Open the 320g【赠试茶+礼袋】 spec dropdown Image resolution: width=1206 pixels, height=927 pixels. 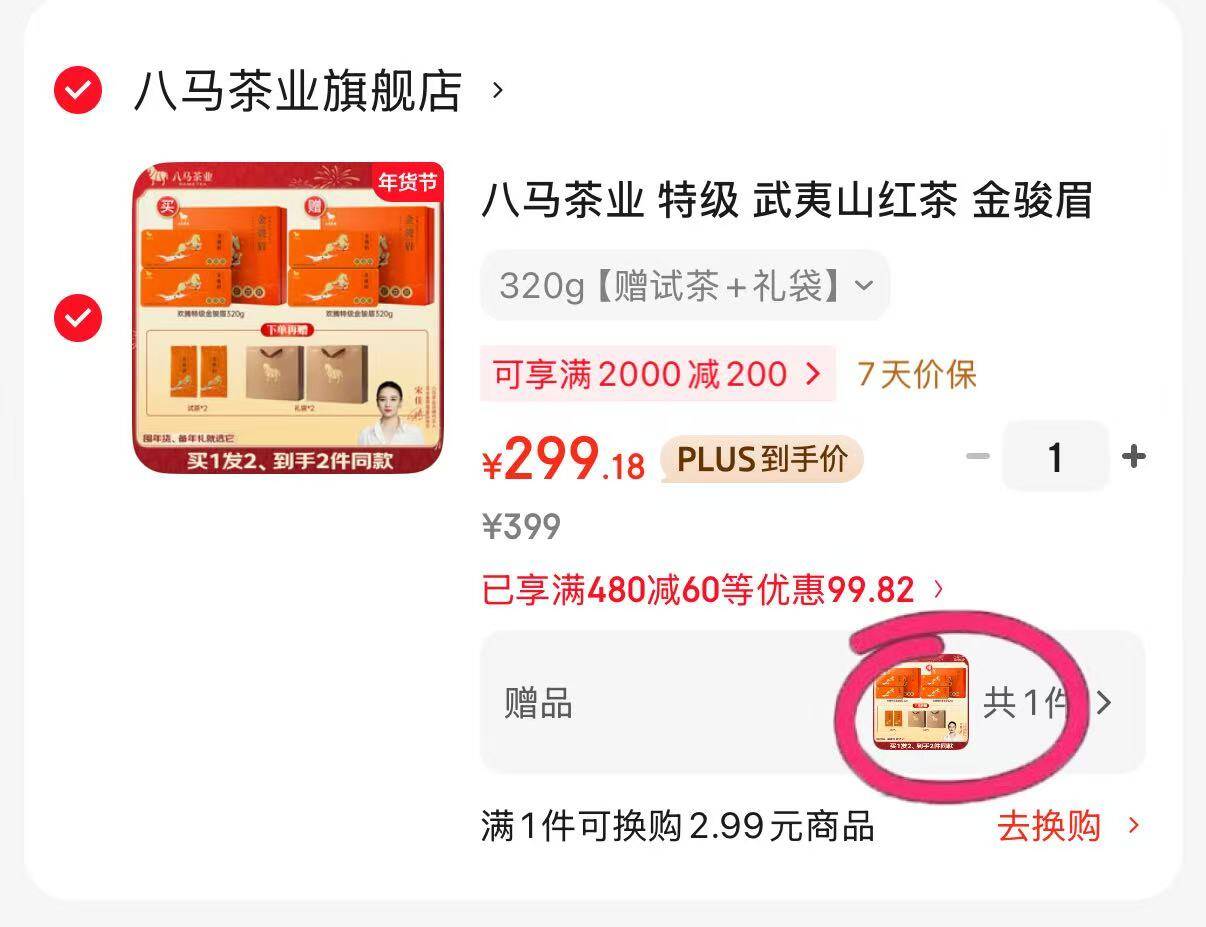(685, 286)
